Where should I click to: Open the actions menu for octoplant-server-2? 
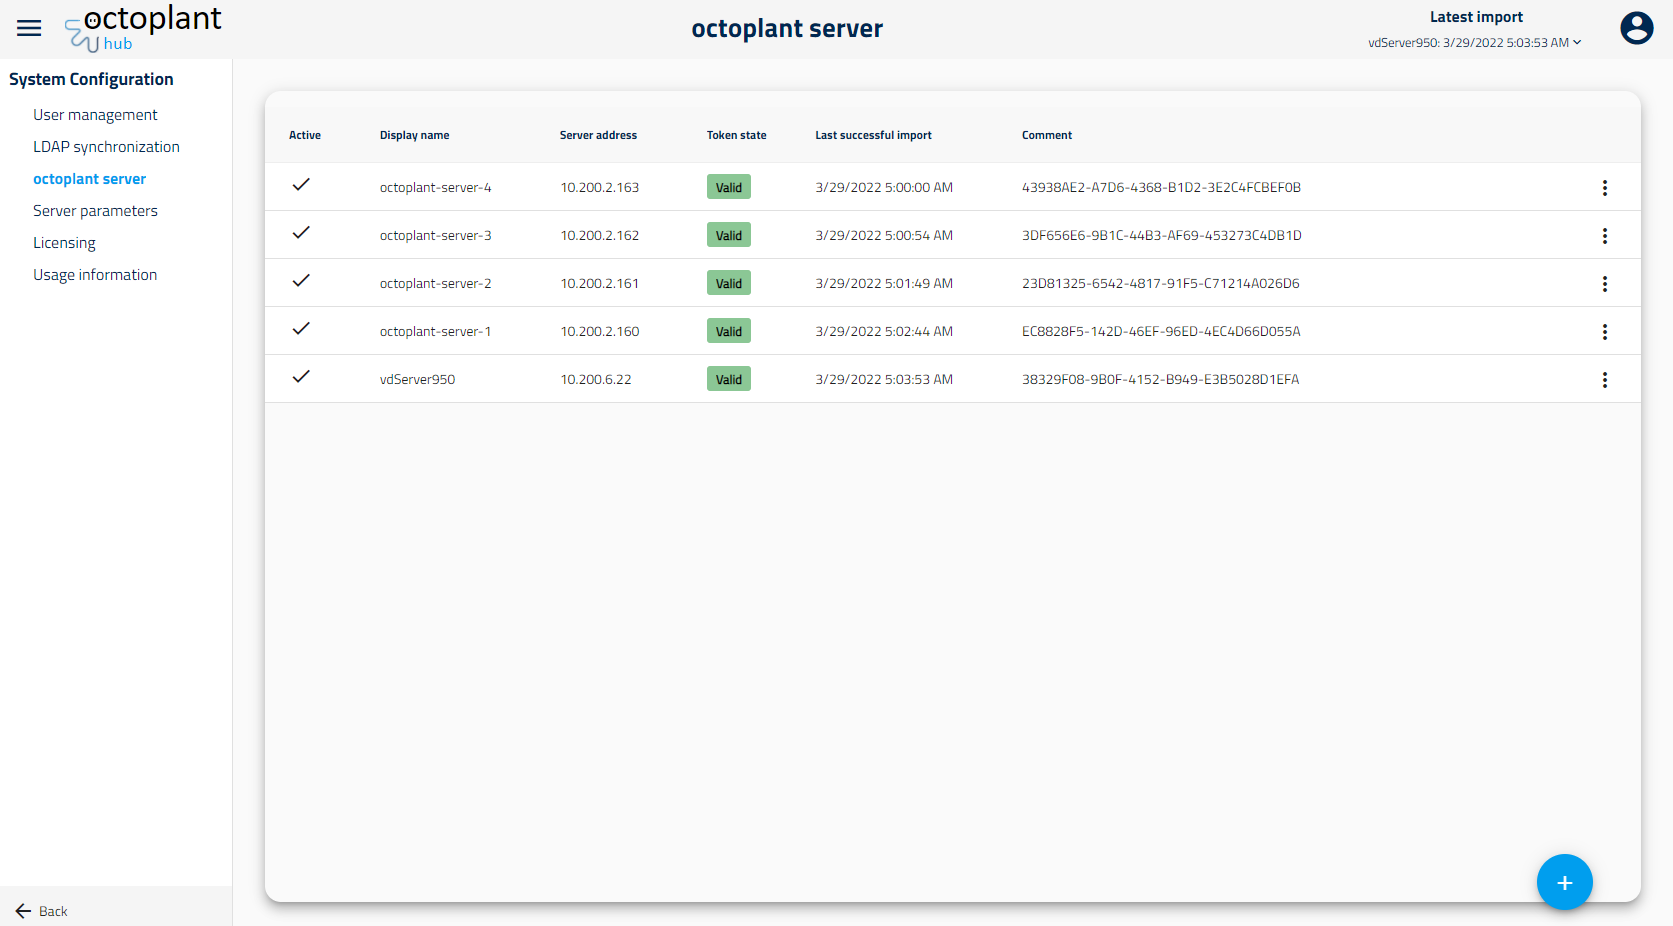click(x=1605, y=283)
